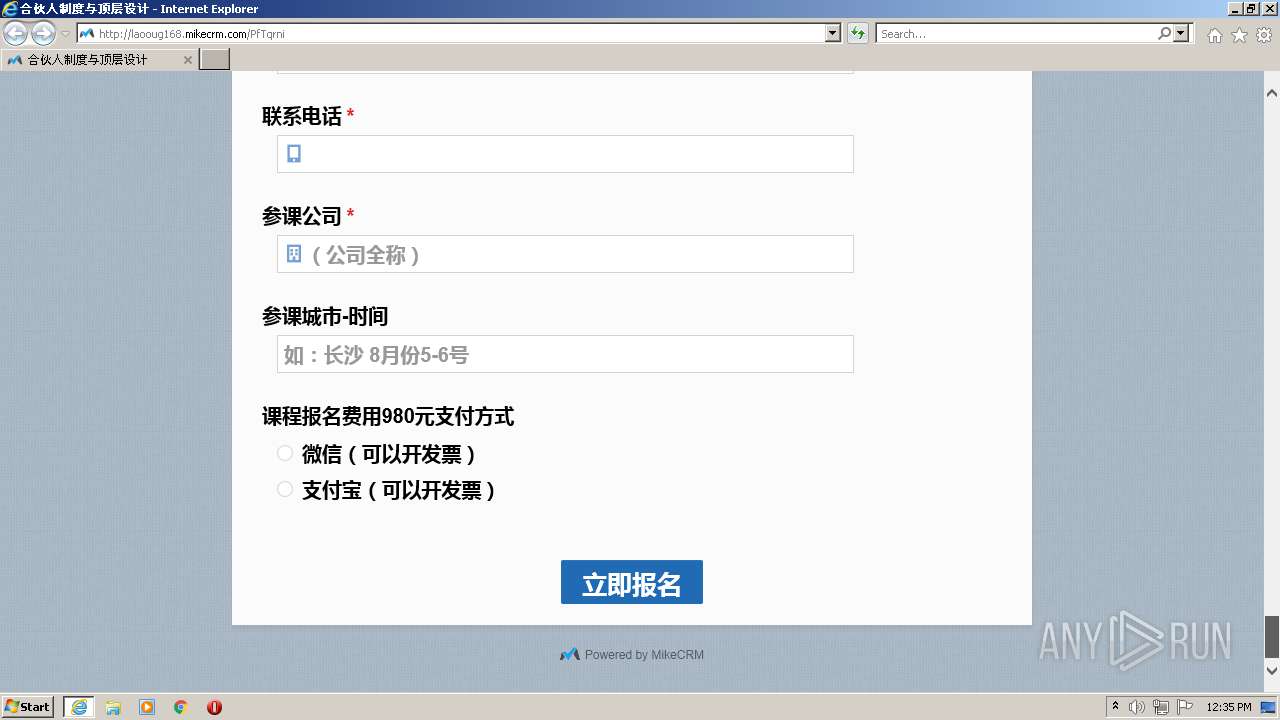Click the Search box in toolbar
Viewport: 1280px width, 720px height.
tap(1016, 34)
